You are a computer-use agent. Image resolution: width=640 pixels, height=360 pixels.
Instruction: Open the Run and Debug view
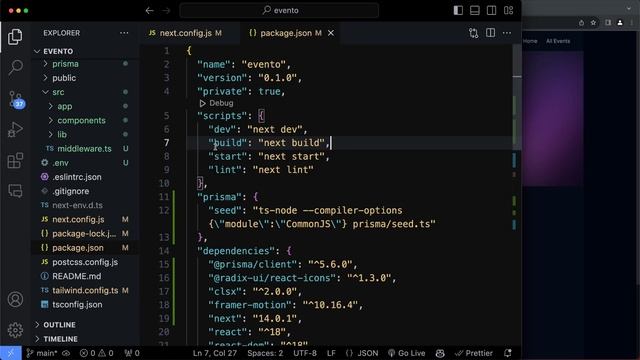click(x=15, y=130)
